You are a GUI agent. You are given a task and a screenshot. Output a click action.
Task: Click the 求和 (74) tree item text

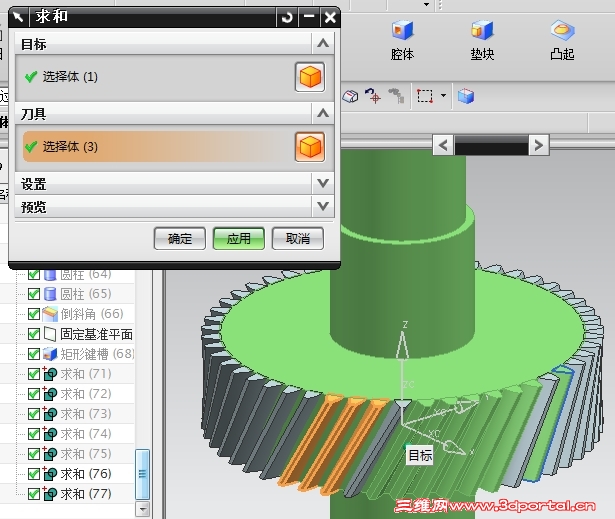point(86,434)
